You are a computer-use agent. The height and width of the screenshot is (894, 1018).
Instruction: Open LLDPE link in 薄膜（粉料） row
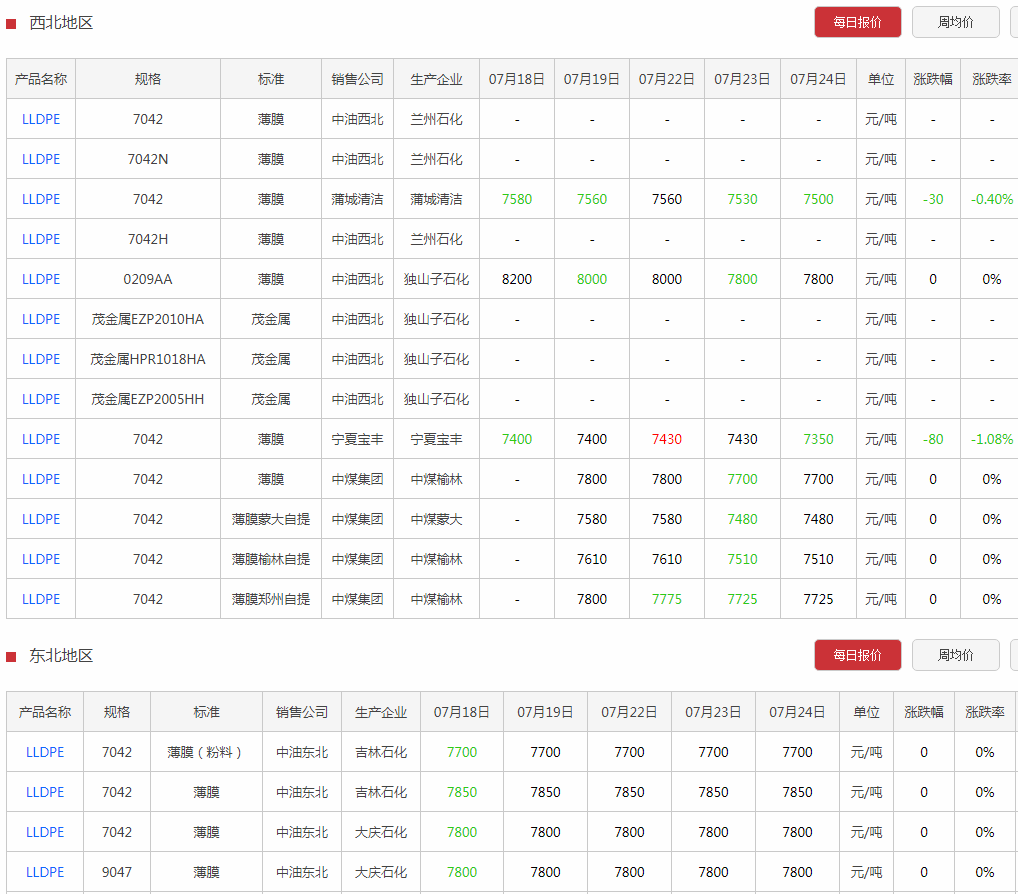coord(45,752)
